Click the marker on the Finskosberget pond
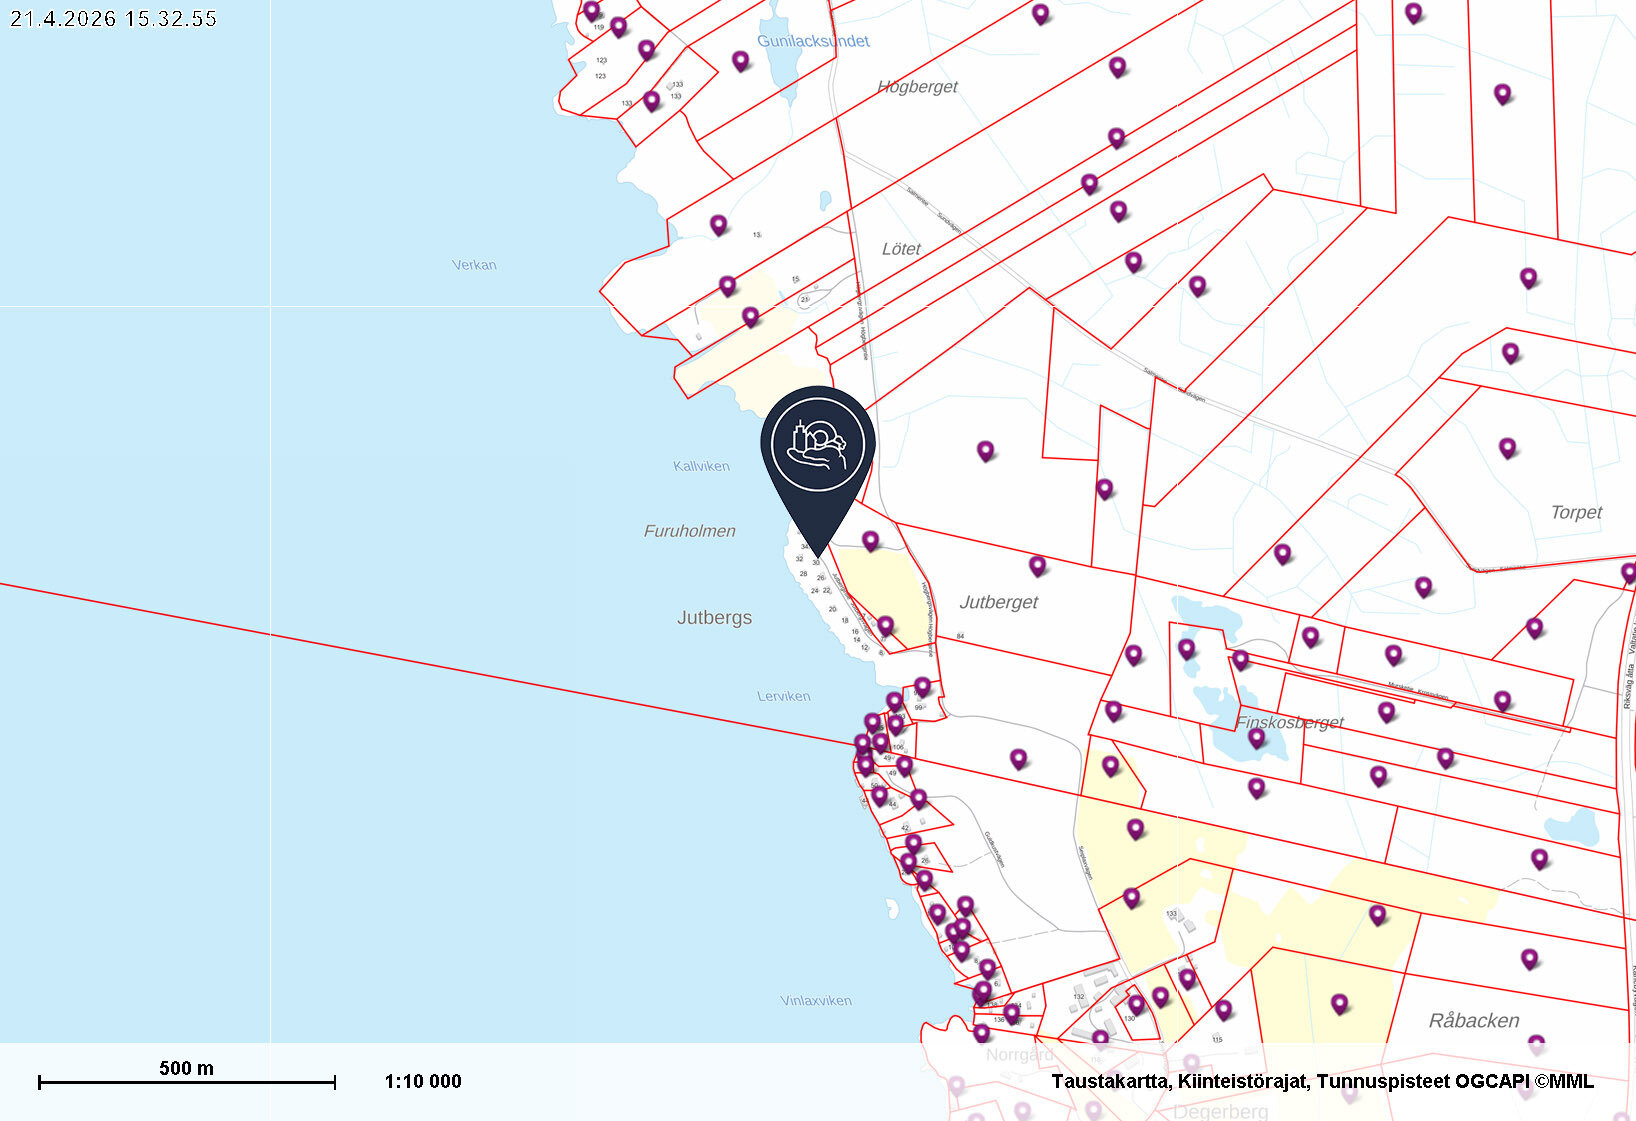 pos(1256,738)
